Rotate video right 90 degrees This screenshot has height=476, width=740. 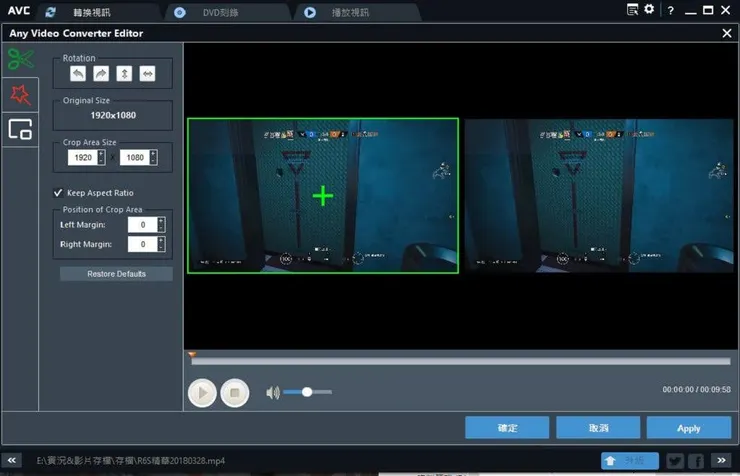[101, 74]
